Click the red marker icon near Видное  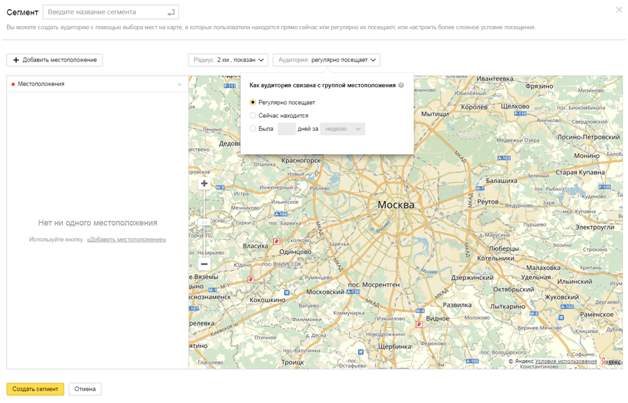(x=419, y=324)
